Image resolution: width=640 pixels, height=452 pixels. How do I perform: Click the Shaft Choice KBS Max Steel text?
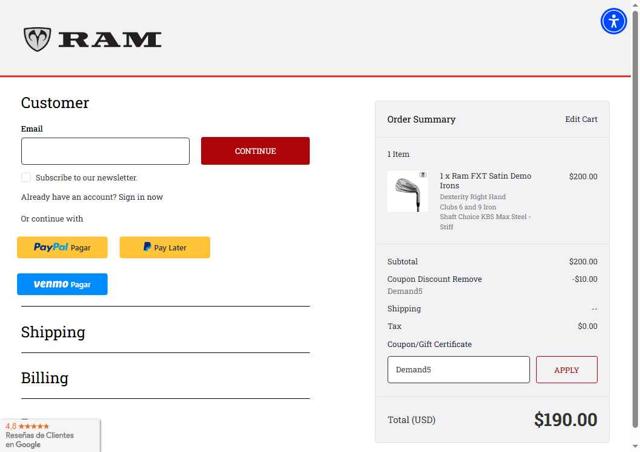click(x=485, y=222)
